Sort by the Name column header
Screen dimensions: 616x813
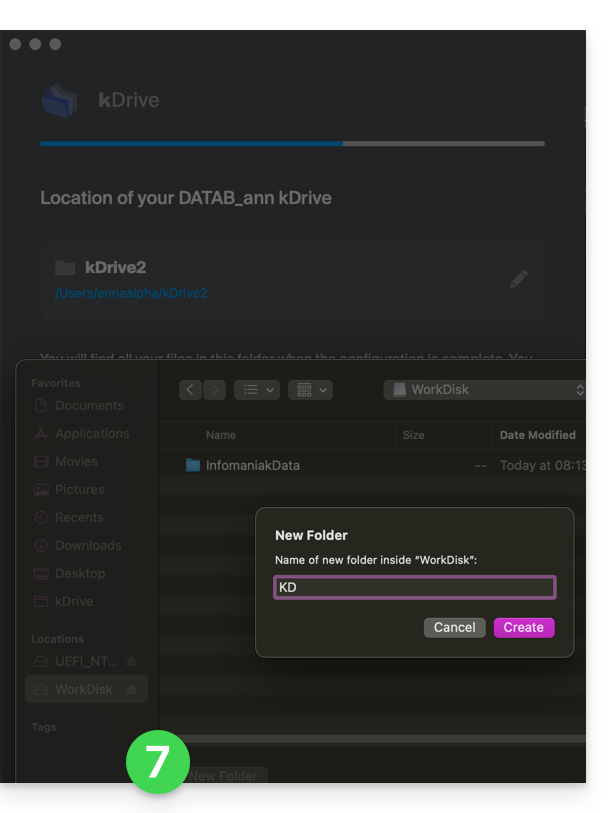click(221, 435)
